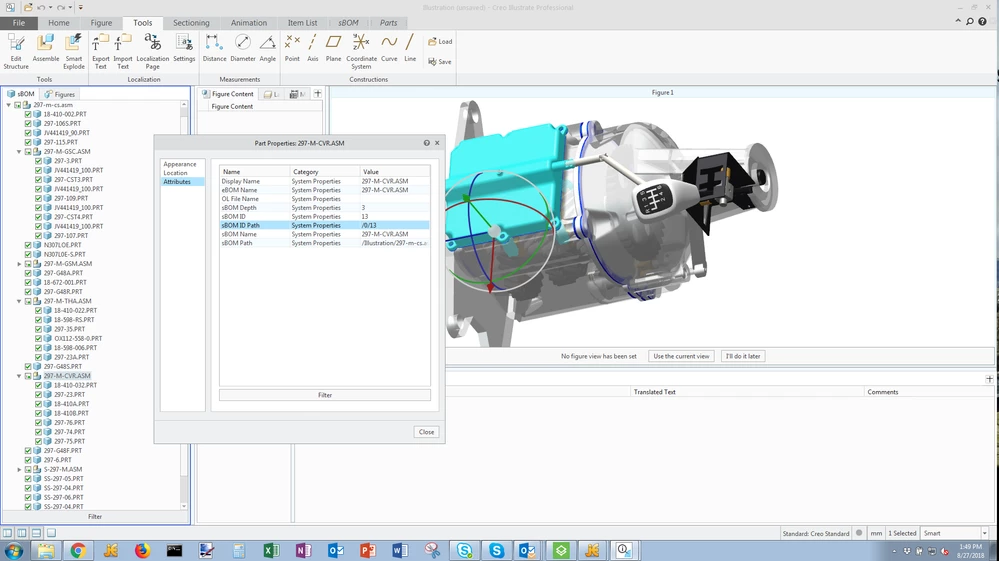Viewport: 999px width, 561px height.
Task: Toggle 297-115.PRT checkbox
Action: coord(28,142)
